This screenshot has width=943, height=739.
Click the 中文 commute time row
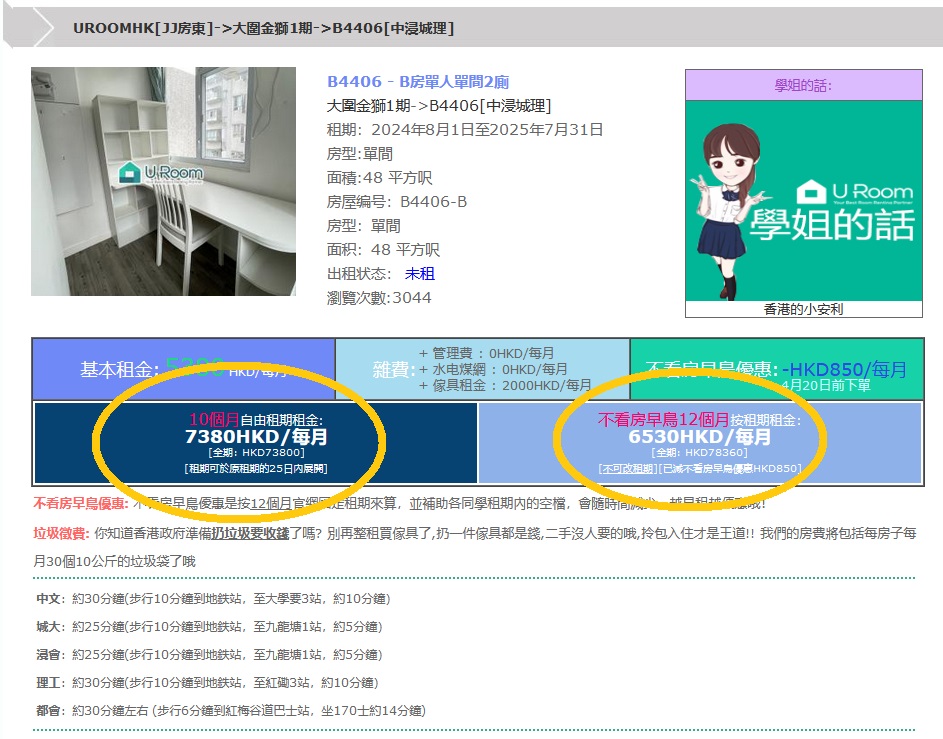tap(213, 599)
